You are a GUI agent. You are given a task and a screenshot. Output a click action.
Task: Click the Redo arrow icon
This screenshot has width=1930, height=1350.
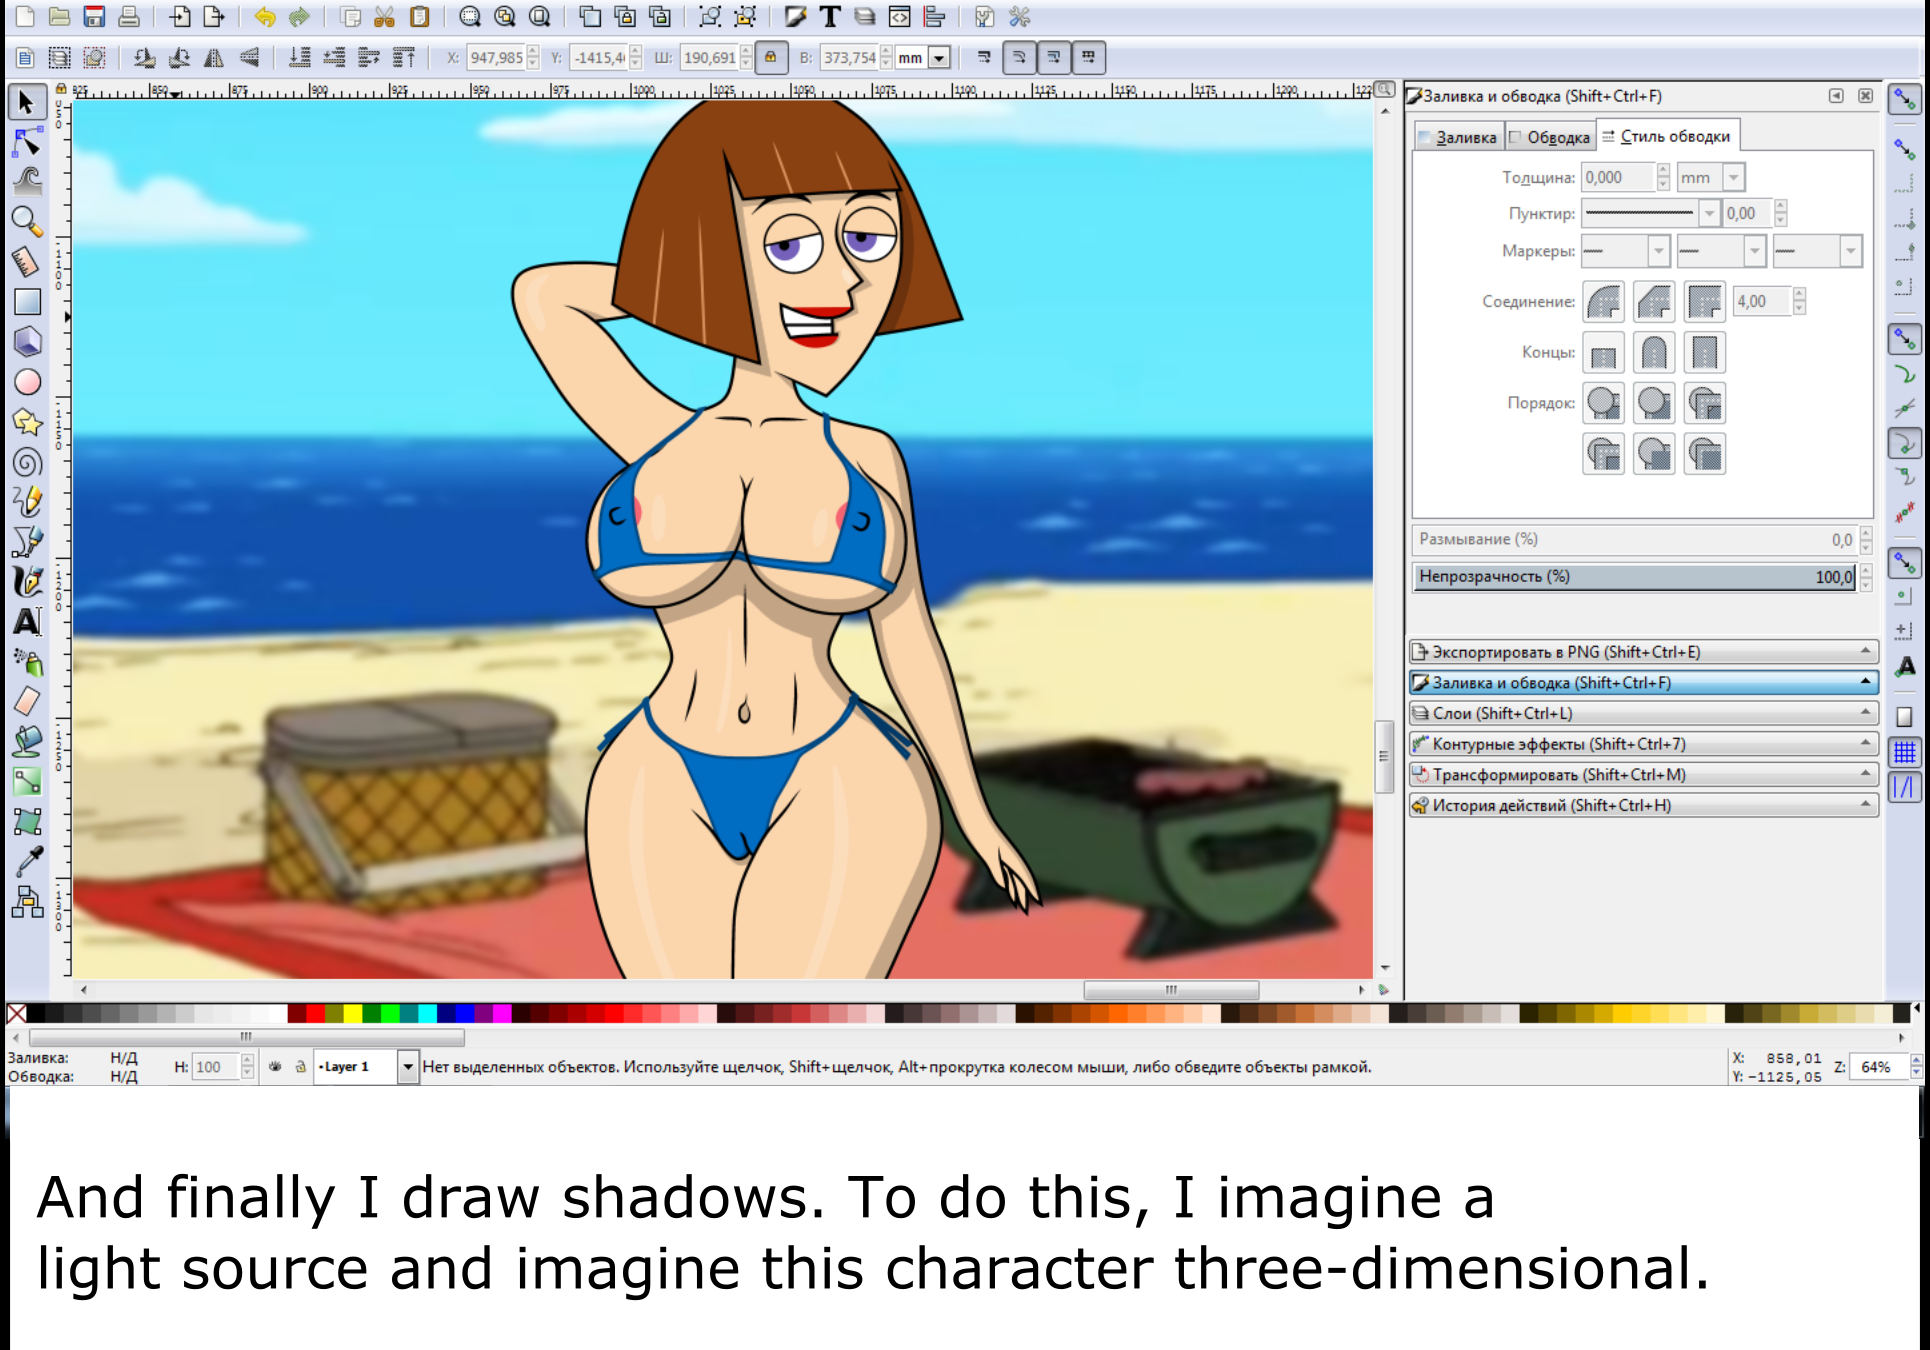pyautogui.click(x=299, y=17)
